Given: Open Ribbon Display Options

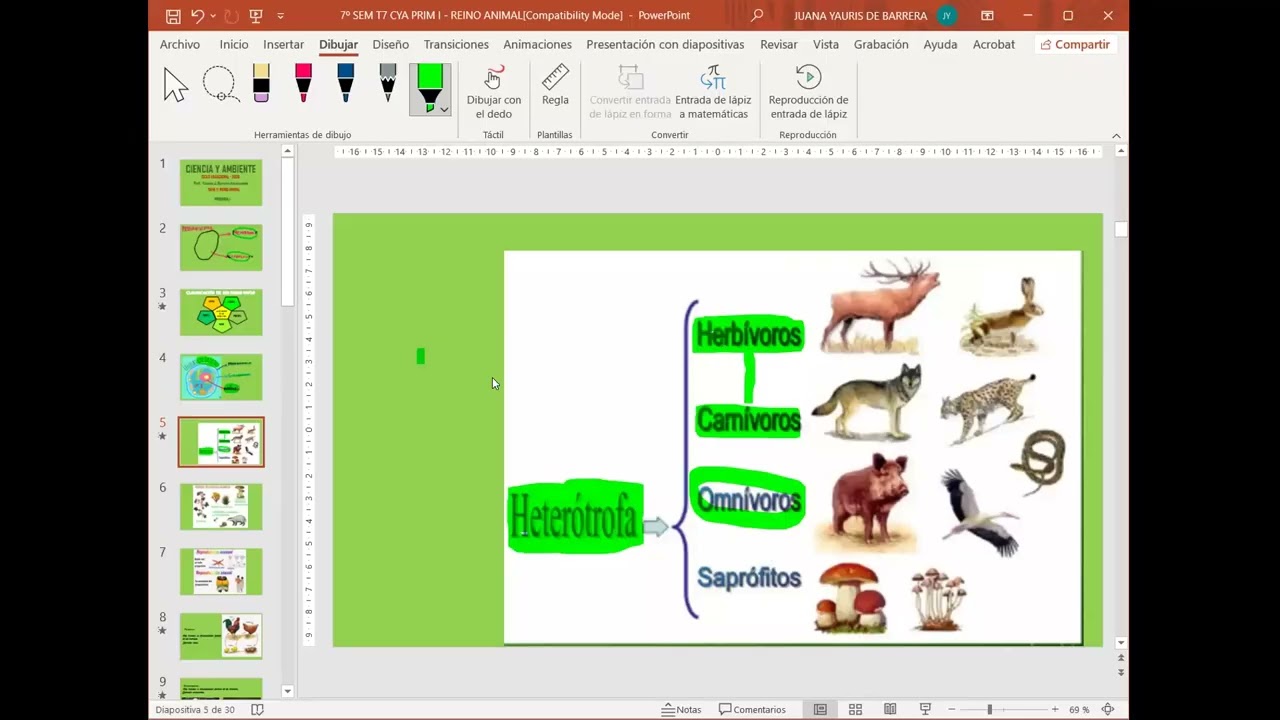Looking at the screenshot, I should pos(987,15).
